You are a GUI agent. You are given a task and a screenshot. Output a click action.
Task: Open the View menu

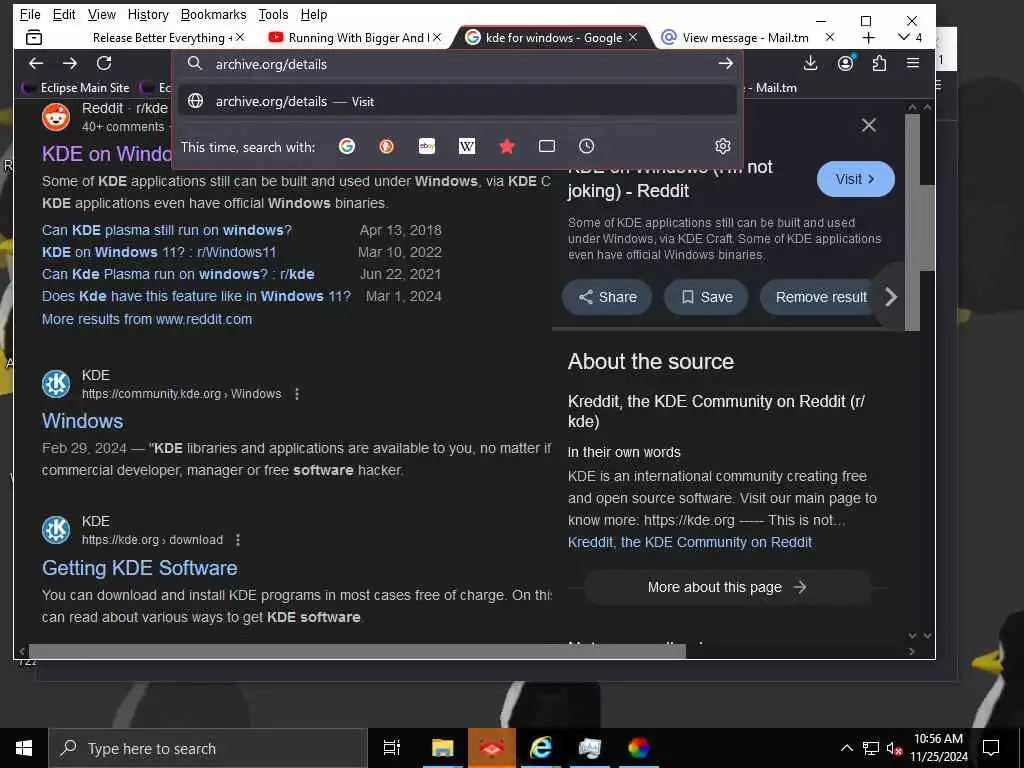[x=102, y=14]
